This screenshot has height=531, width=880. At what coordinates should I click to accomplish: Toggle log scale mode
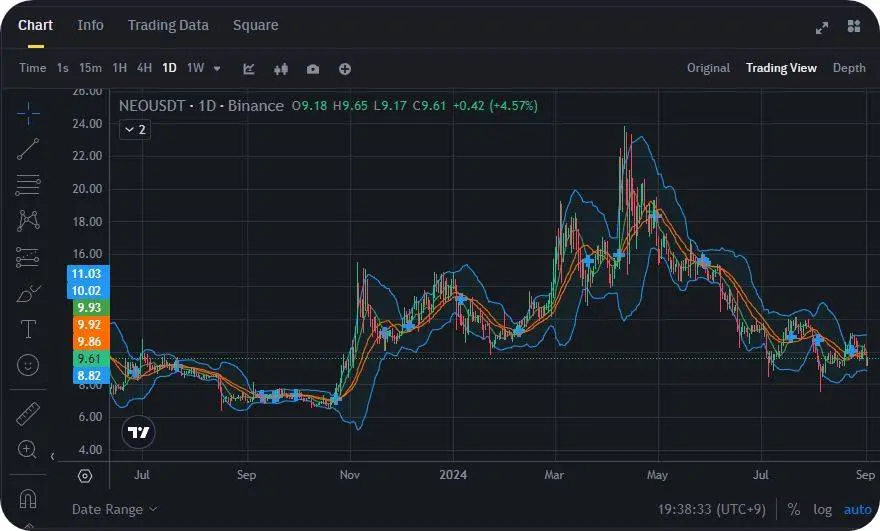(822, 509)
